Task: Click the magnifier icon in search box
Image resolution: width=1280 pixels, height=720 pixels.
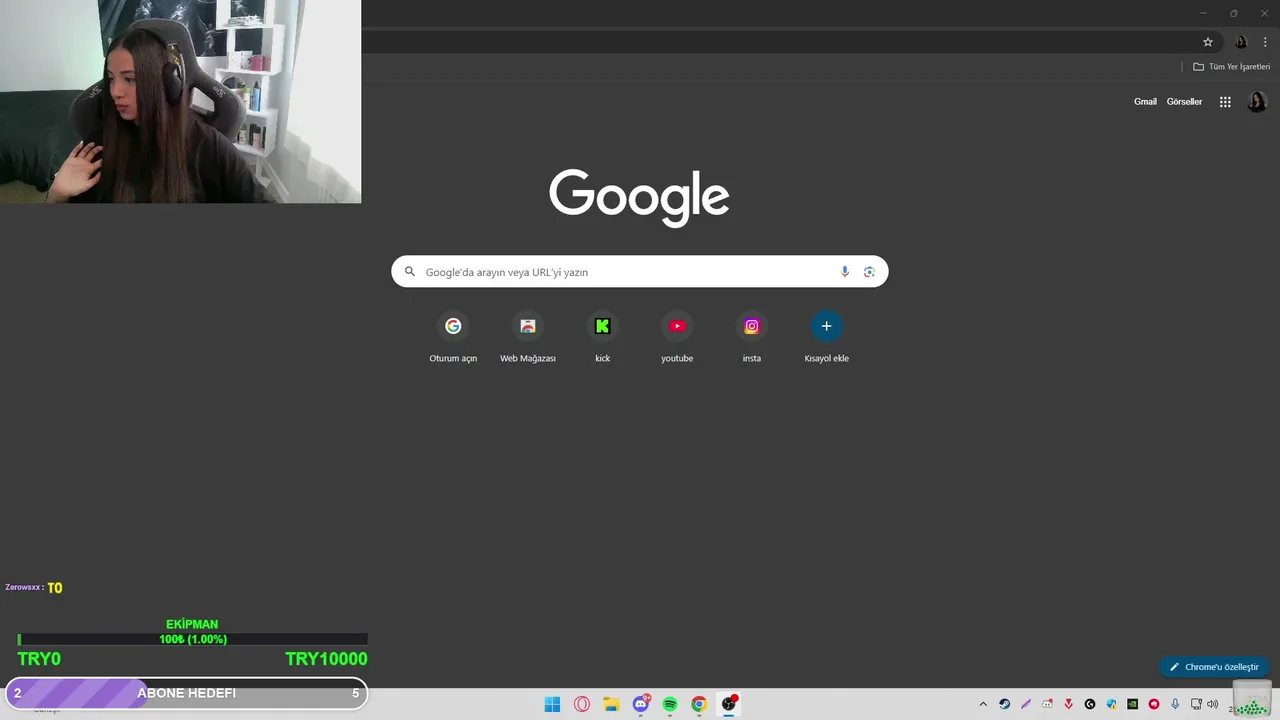Action: (x=409, y=272)
